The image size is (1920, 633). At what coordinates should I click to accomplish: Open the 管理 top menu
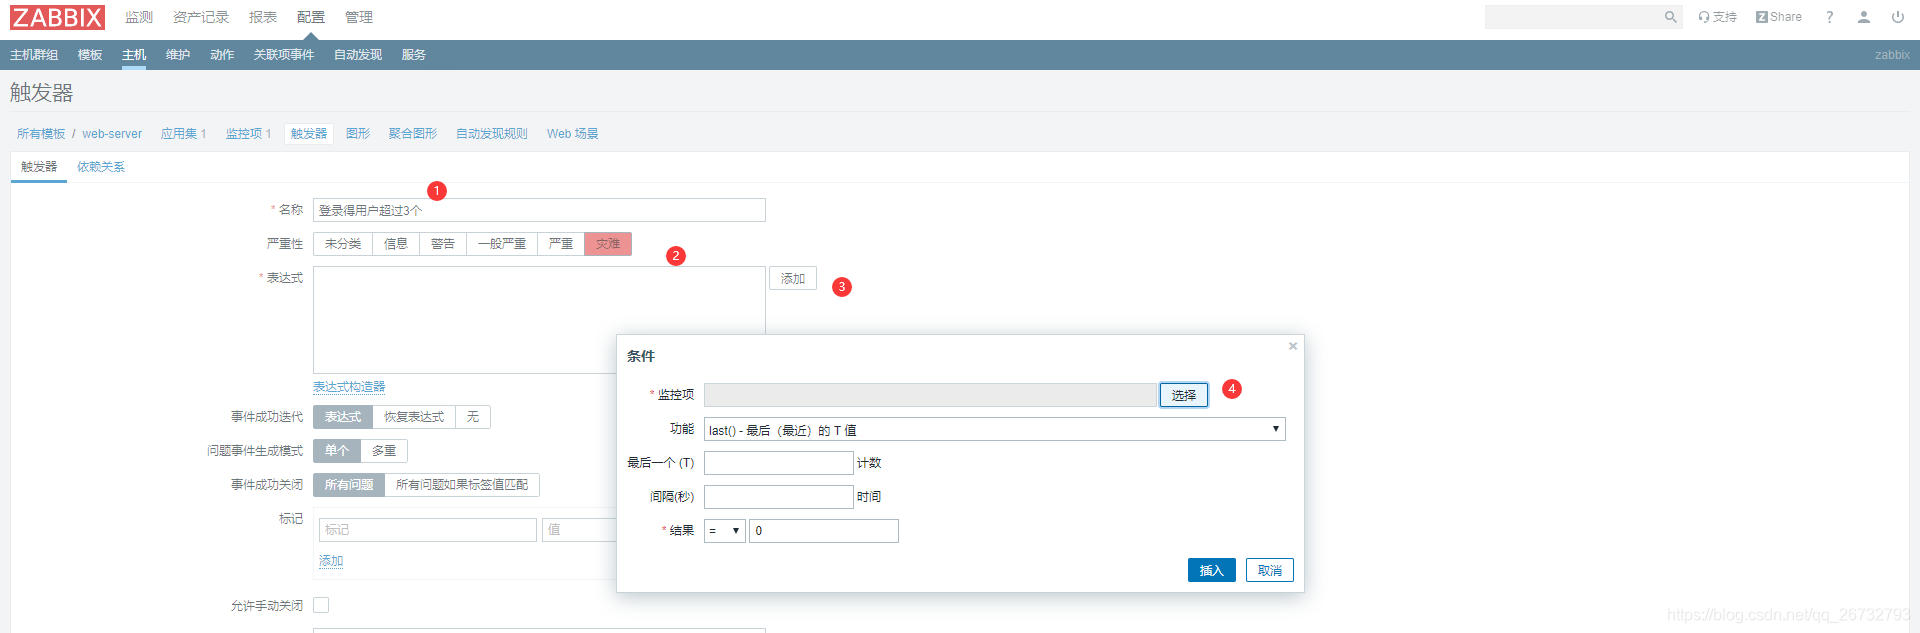(359, 17)
